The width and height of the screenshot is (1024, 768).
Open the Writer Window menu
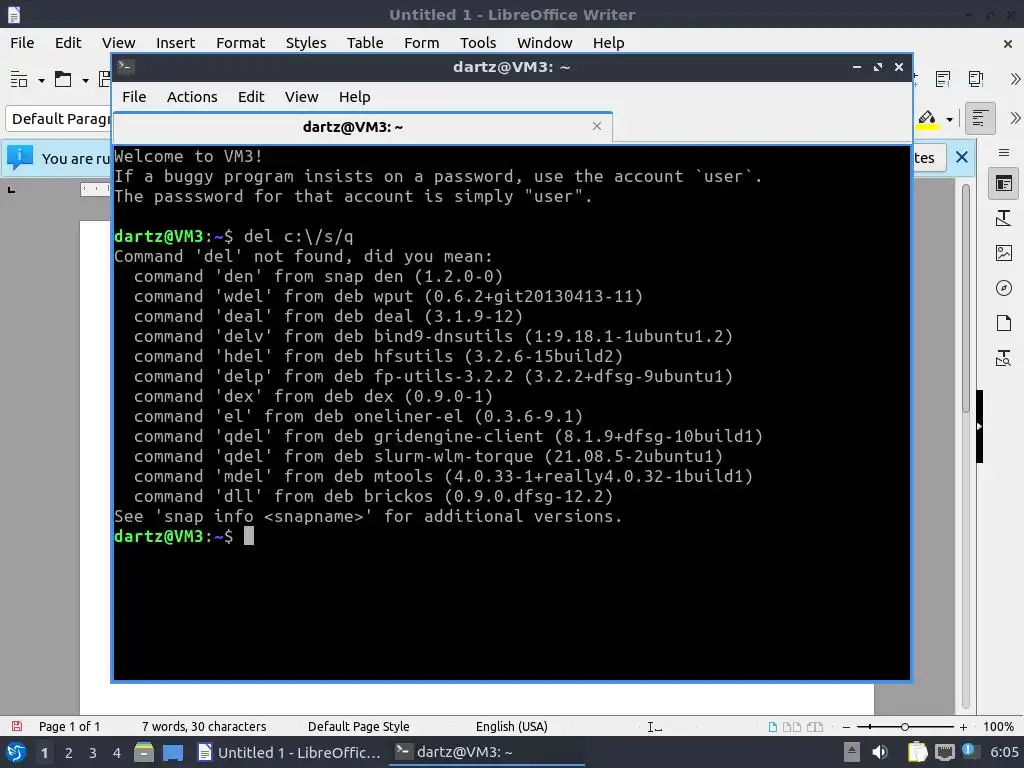(545, 42)
